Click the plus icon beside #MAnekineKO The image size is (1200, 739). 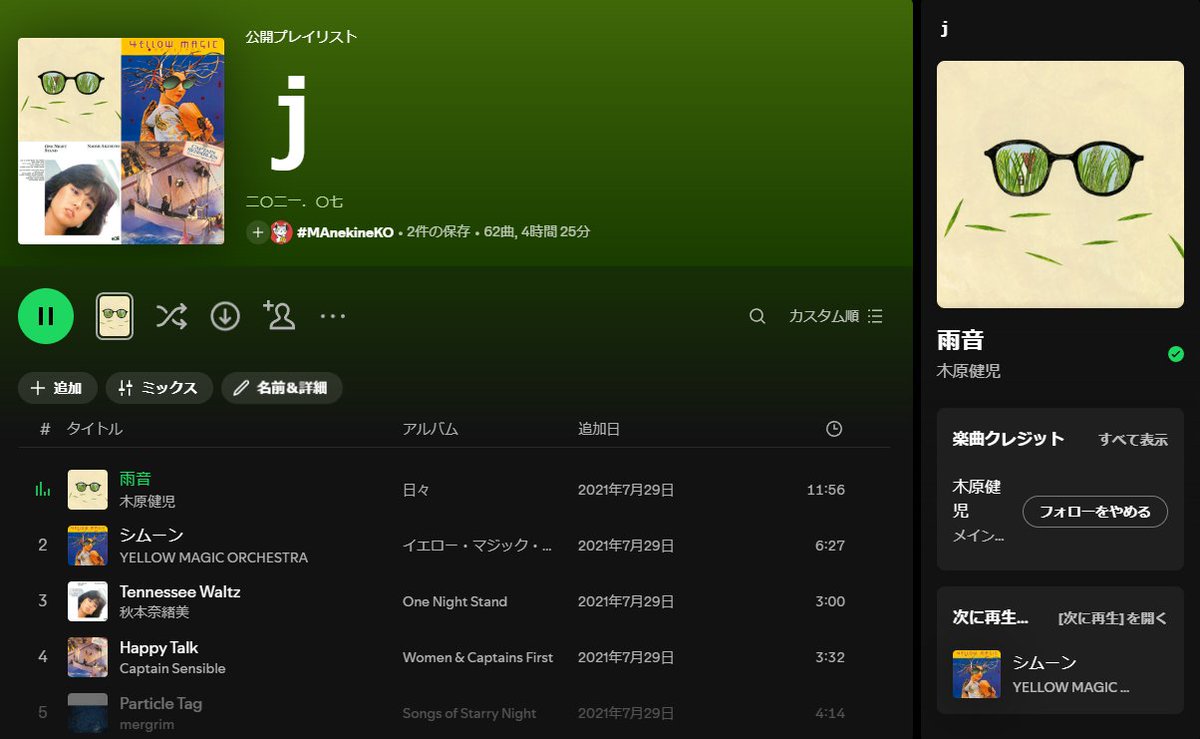coord(258,232)
